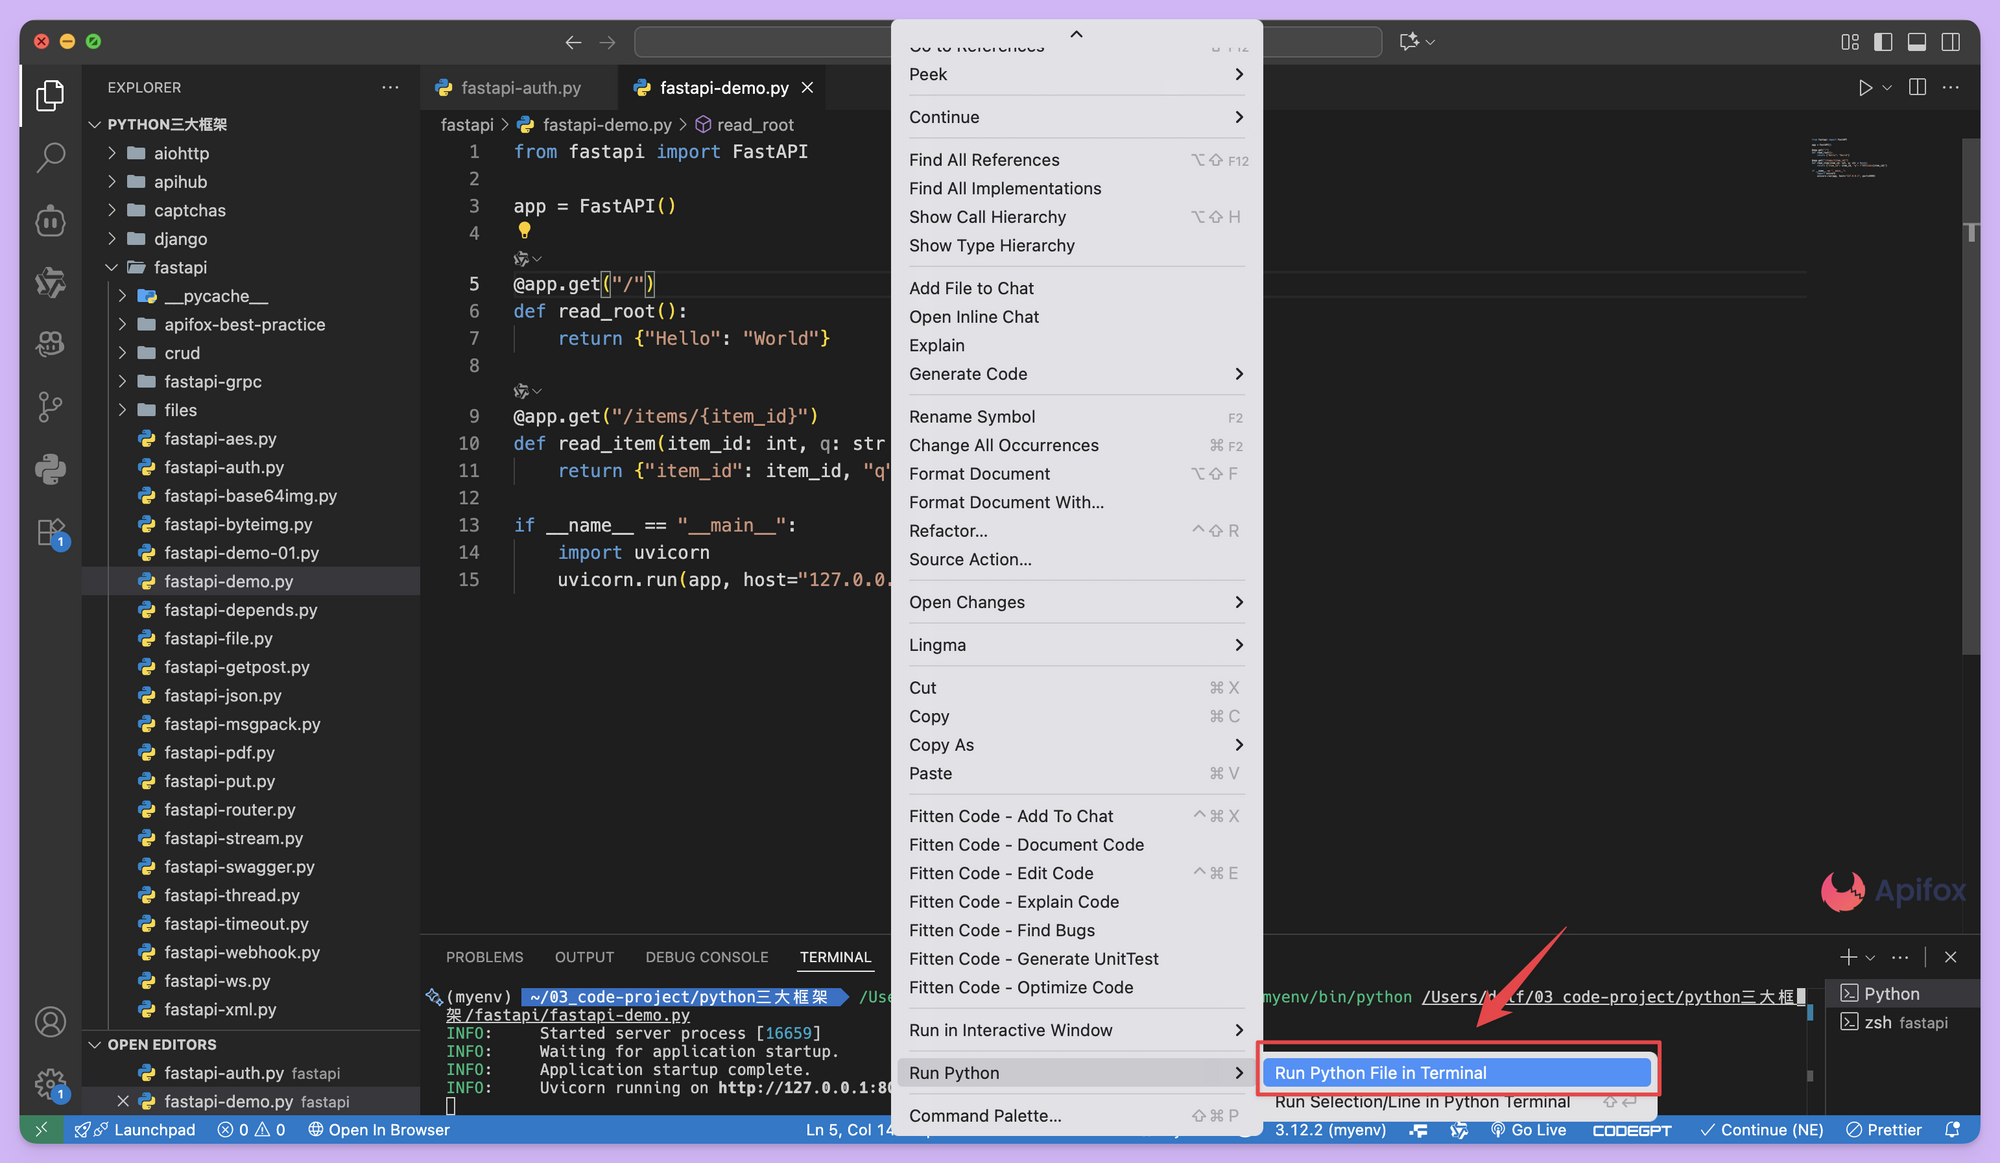Screen dimensions: 2000x1163
Task: Open the Python extension sidebar icon
Action: coord(50,469)
